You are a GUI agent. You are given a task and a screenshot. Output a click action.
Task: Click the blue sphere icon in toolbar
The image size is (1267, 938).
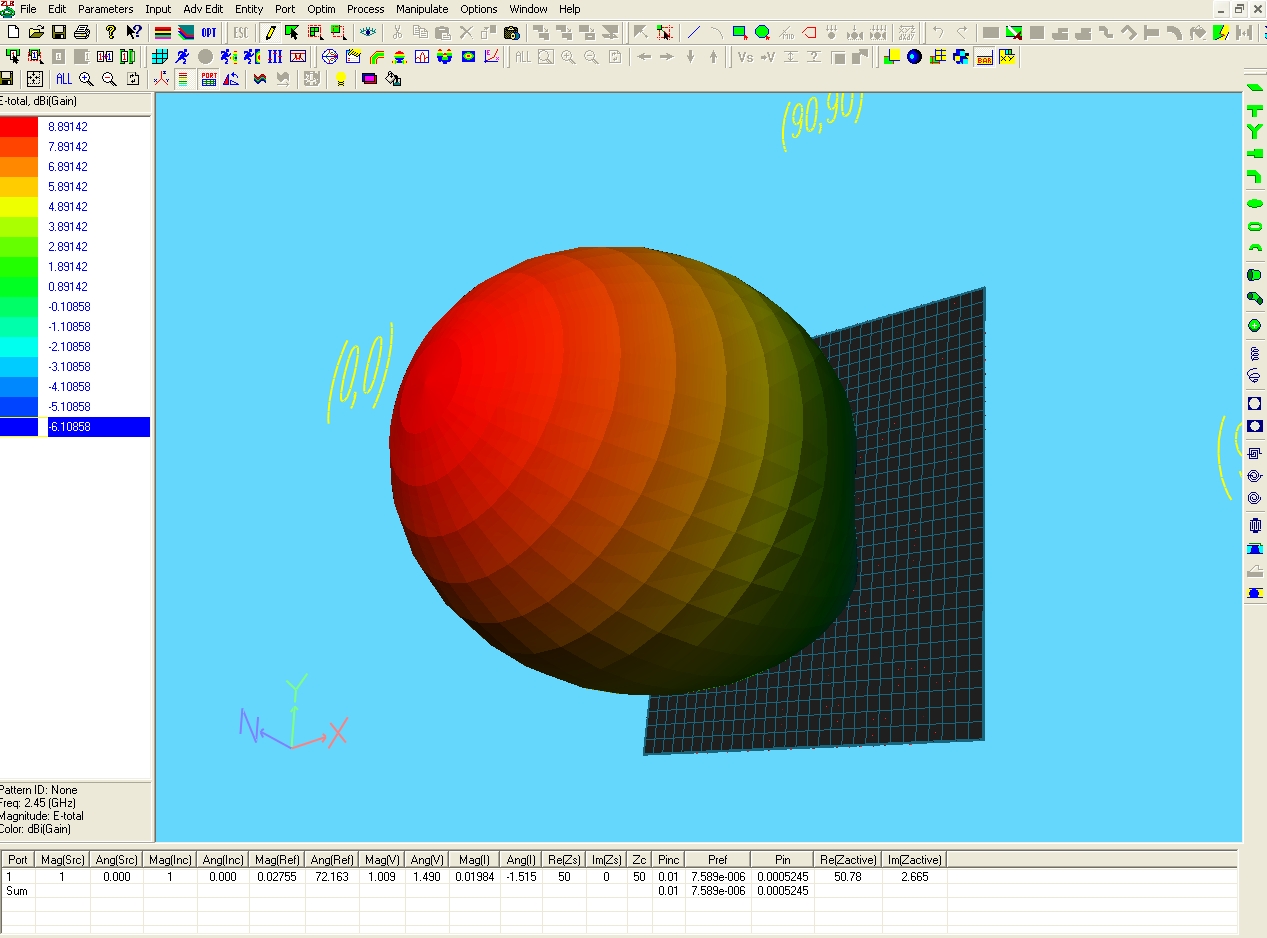tap(914, 56)
